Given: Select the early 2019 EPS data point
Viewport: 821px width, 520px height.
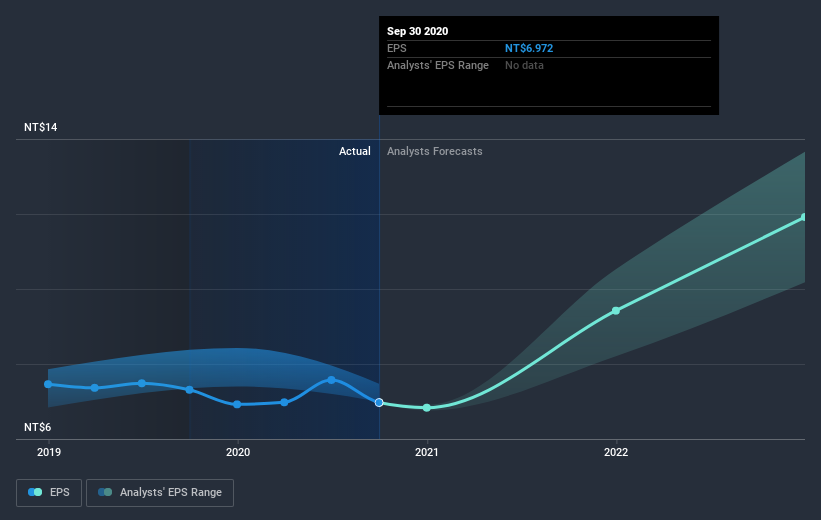Looking at the screenshot, I should coord(48,384).
